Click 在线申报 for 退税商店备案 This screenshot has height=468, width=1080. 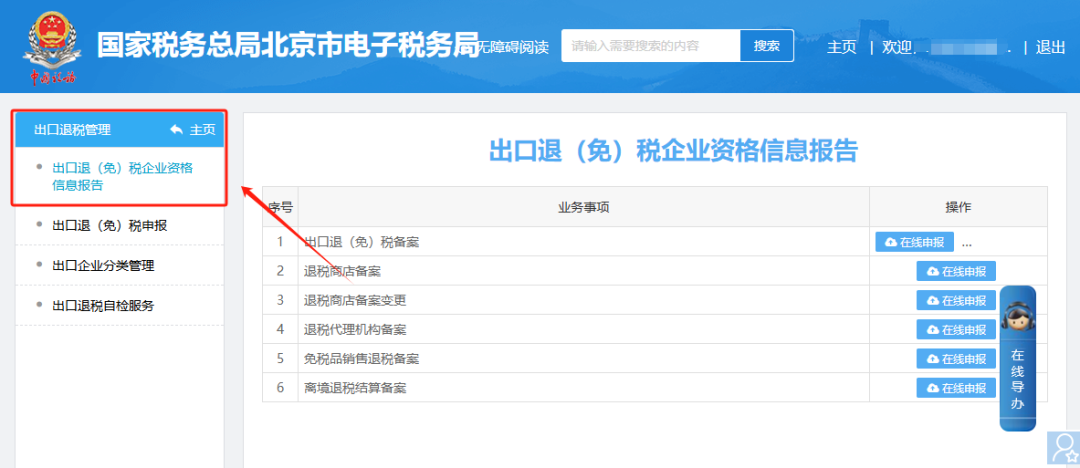(956, 271)
